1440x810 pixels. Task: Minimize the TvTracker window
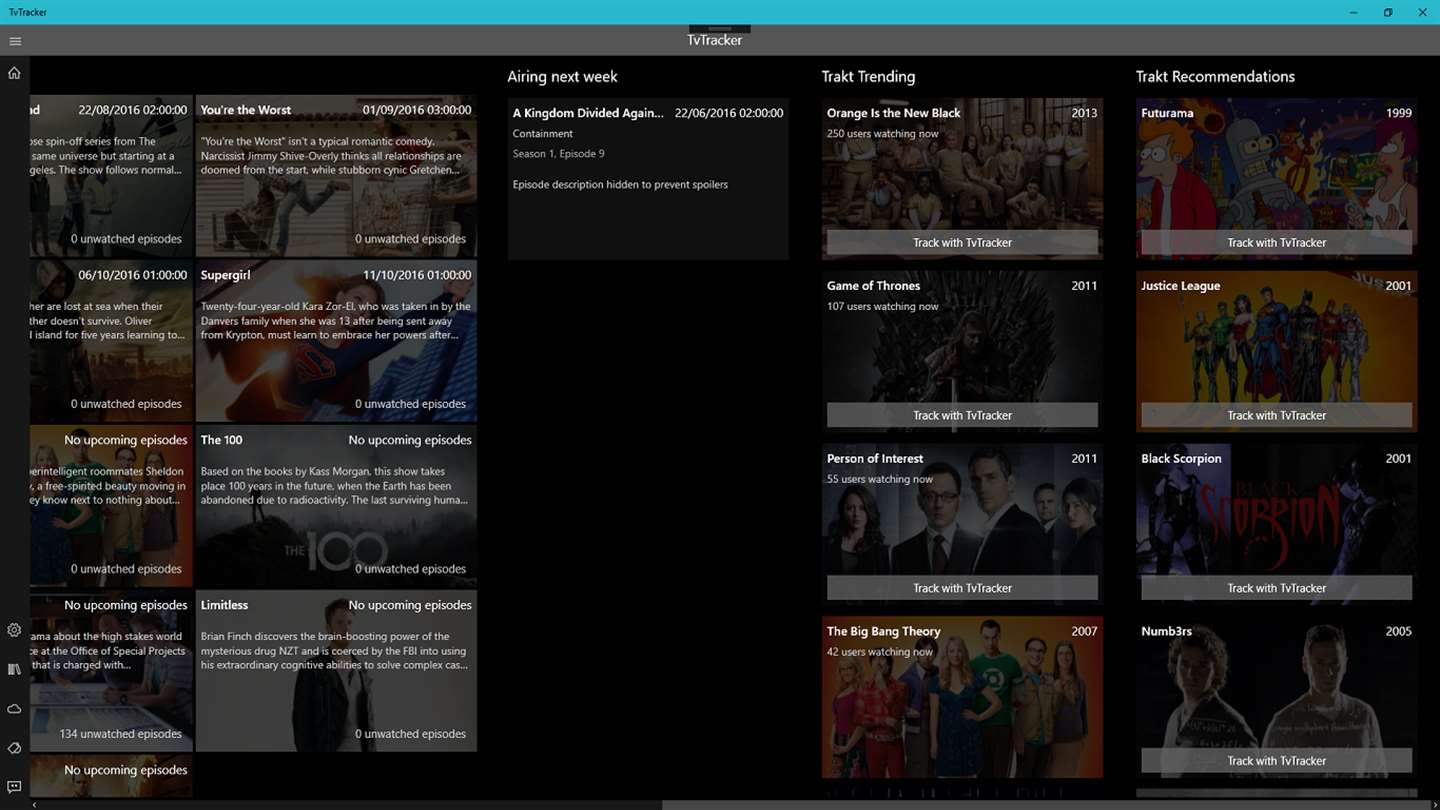click(x=1353, y=12)
